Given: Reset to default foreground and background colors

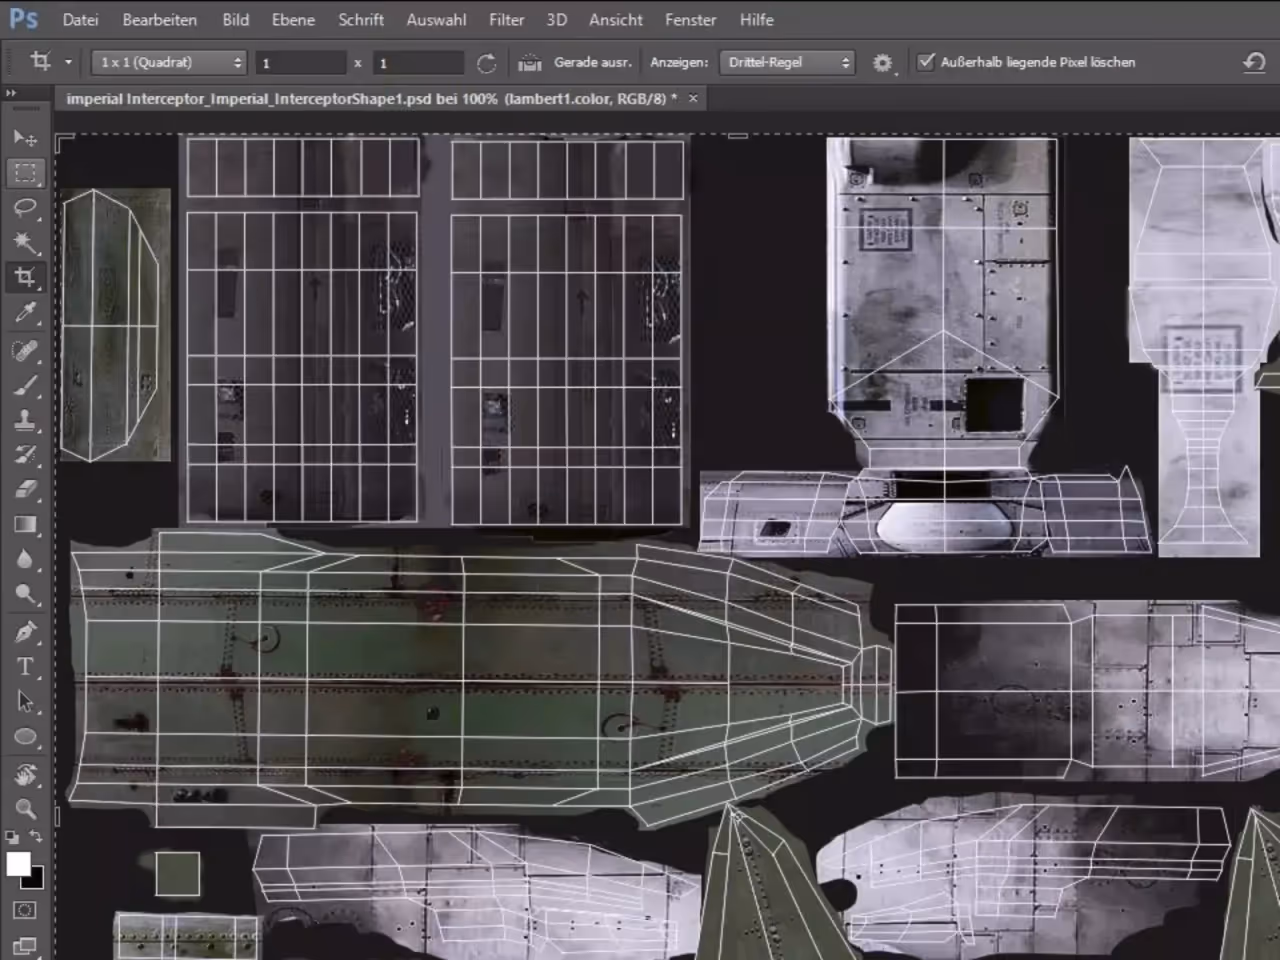Looking at the screenshot, I should pos(12,836).
